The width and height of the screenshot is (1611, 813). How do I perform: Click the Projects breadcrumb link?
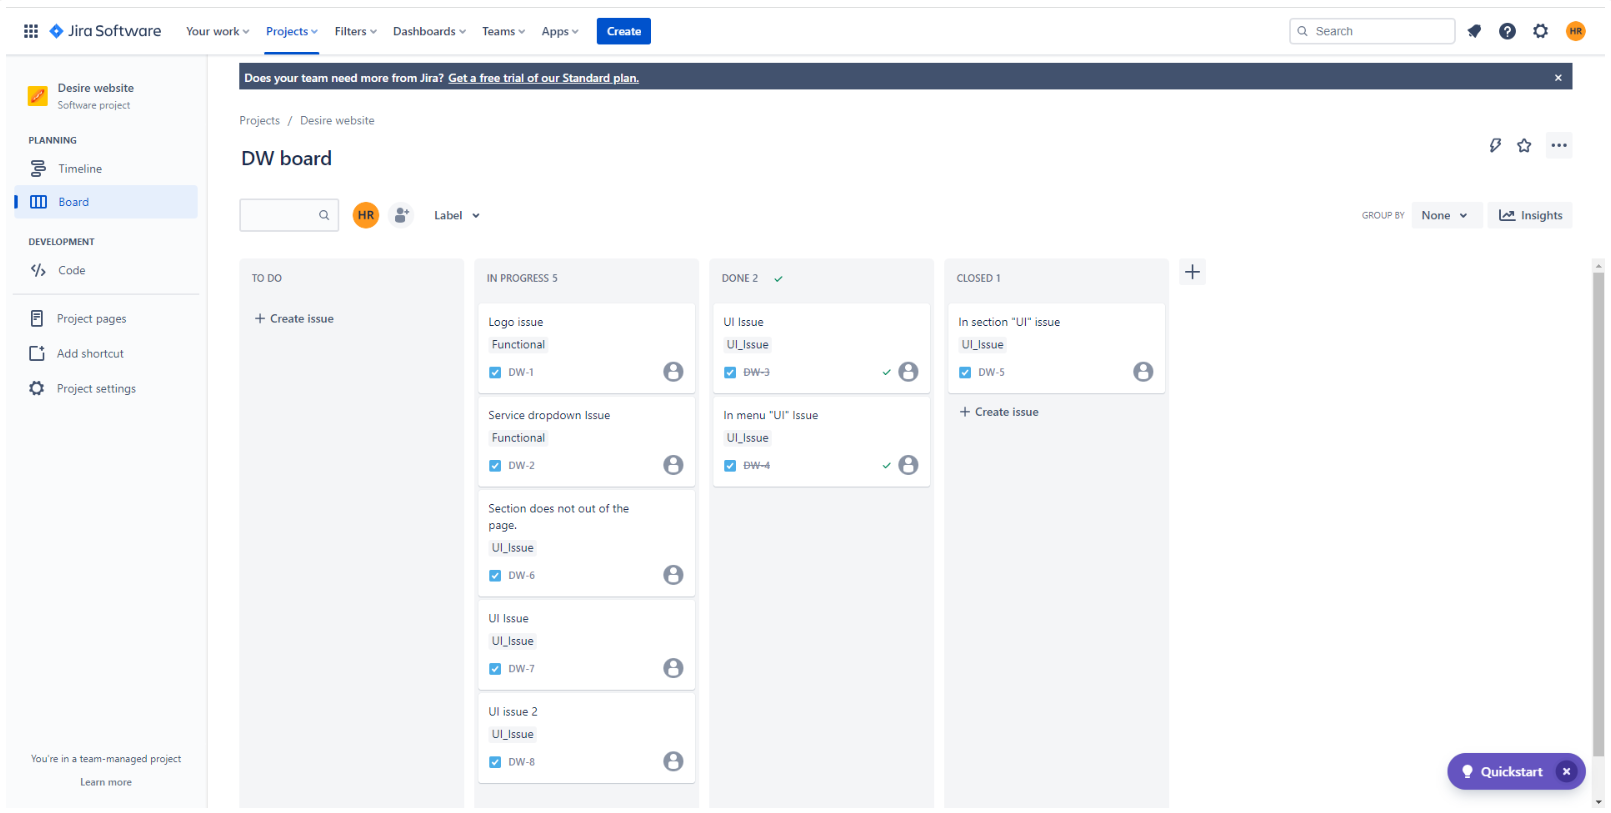(x=259, y=121)
